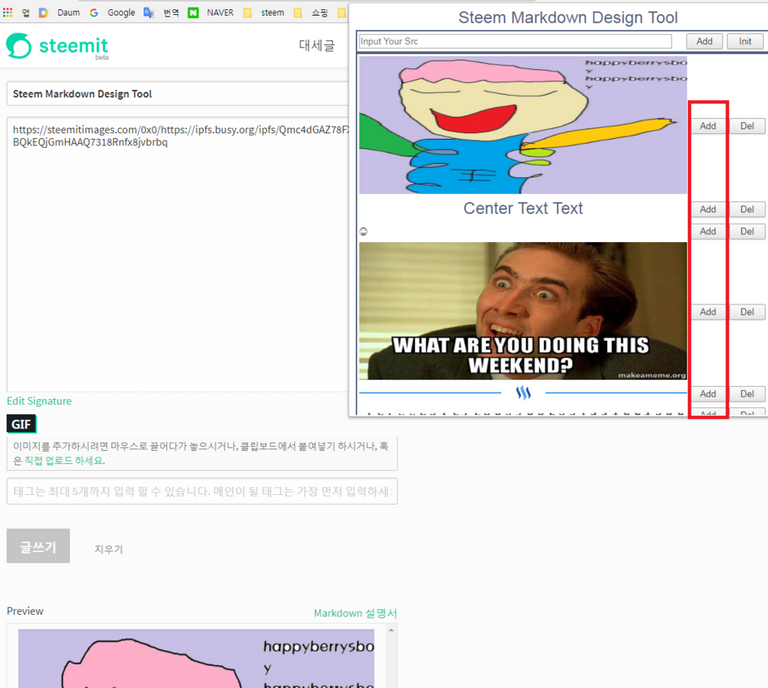Select the cartoon drawing thumbnail in tool

coord(523,125)
